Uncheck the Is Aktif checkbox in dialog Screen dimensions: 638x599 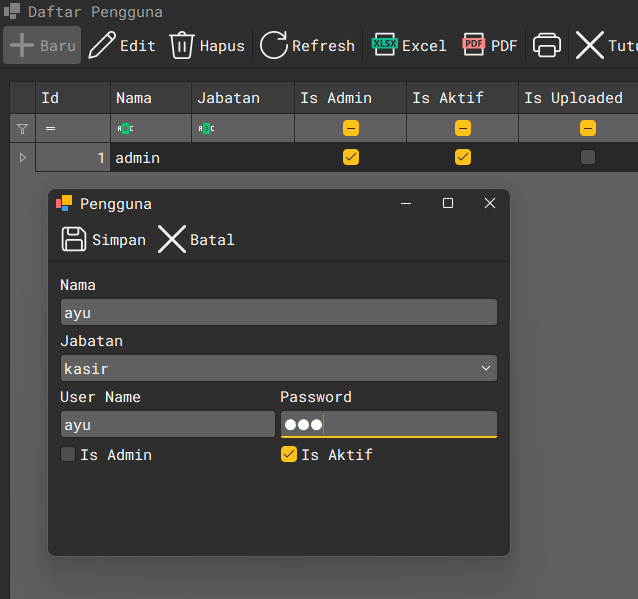point(289,455)
